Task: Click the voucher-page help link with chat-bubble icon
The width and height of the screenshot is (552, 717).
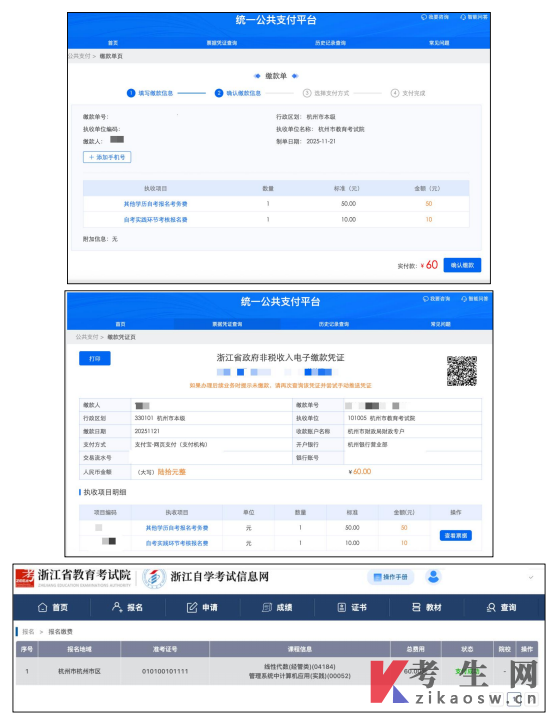Action: pyautogui.click(x=437, y=299)
